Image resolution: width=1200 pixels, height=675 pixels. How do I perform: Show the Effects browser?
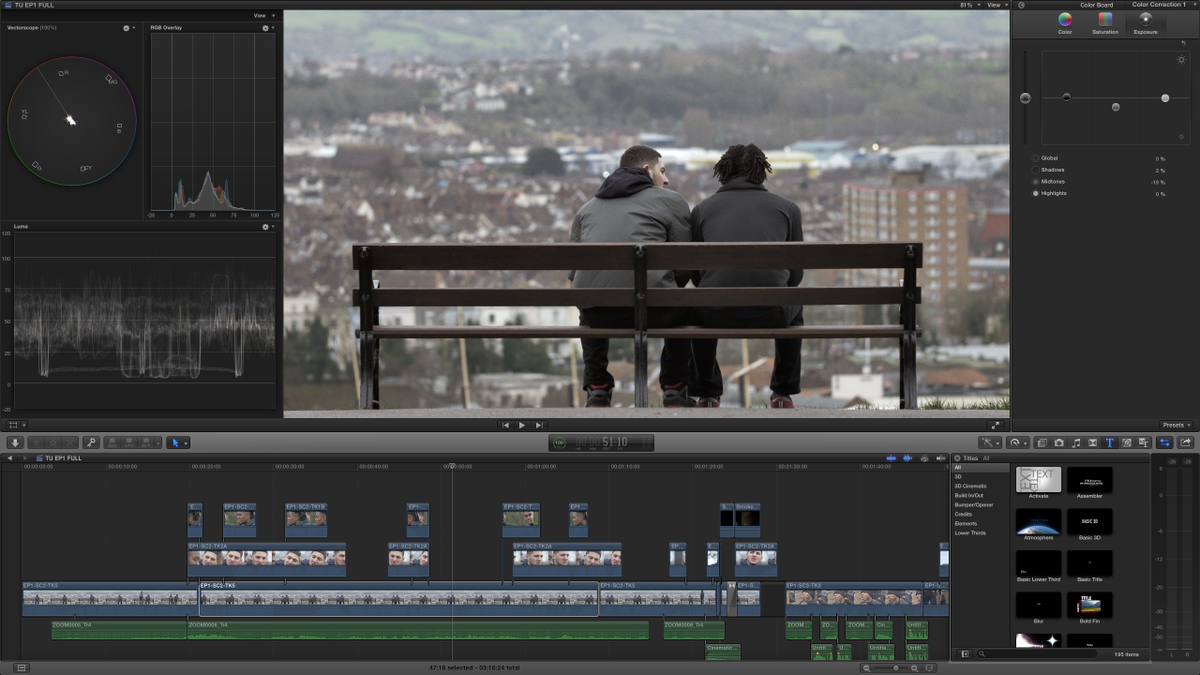[x=1042, y=442]
